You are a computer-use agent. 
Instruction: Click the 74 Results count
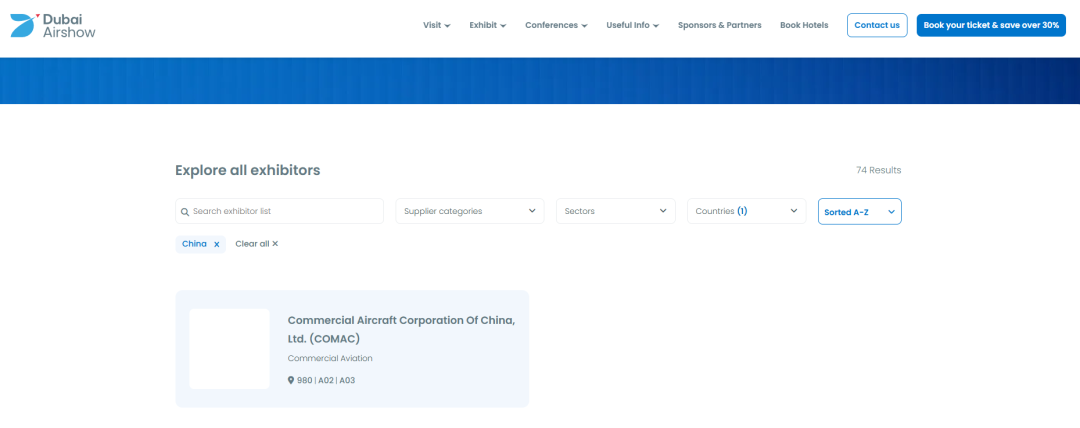pyautogui.click(x=878, y=170)
